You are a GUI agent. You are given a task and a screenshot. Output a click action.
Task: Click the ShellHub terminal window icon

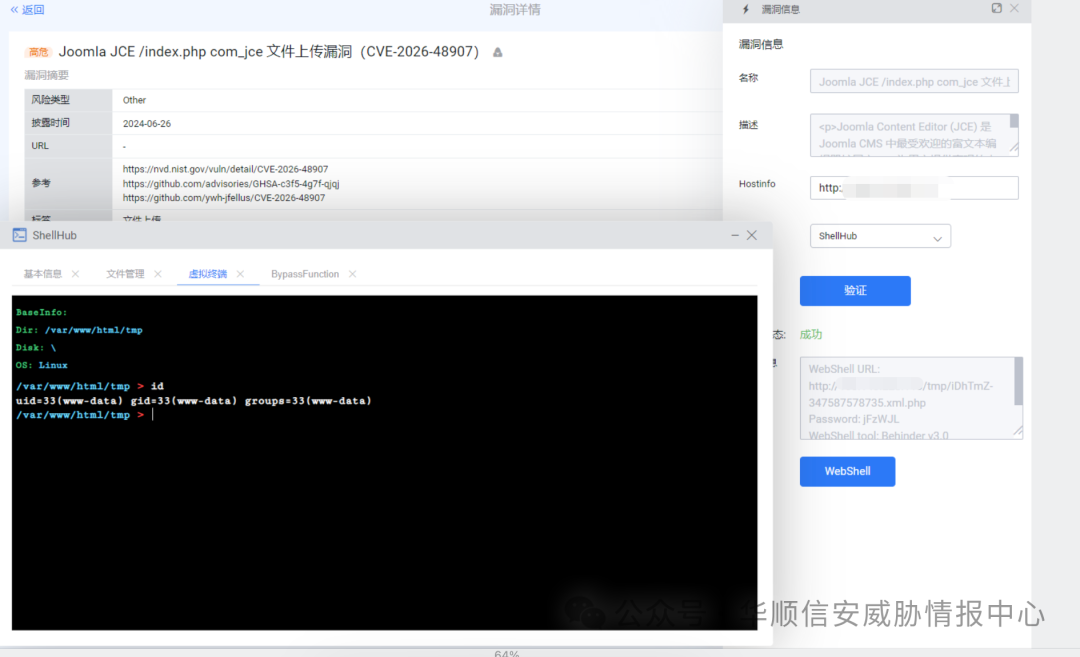pos(19,236)
